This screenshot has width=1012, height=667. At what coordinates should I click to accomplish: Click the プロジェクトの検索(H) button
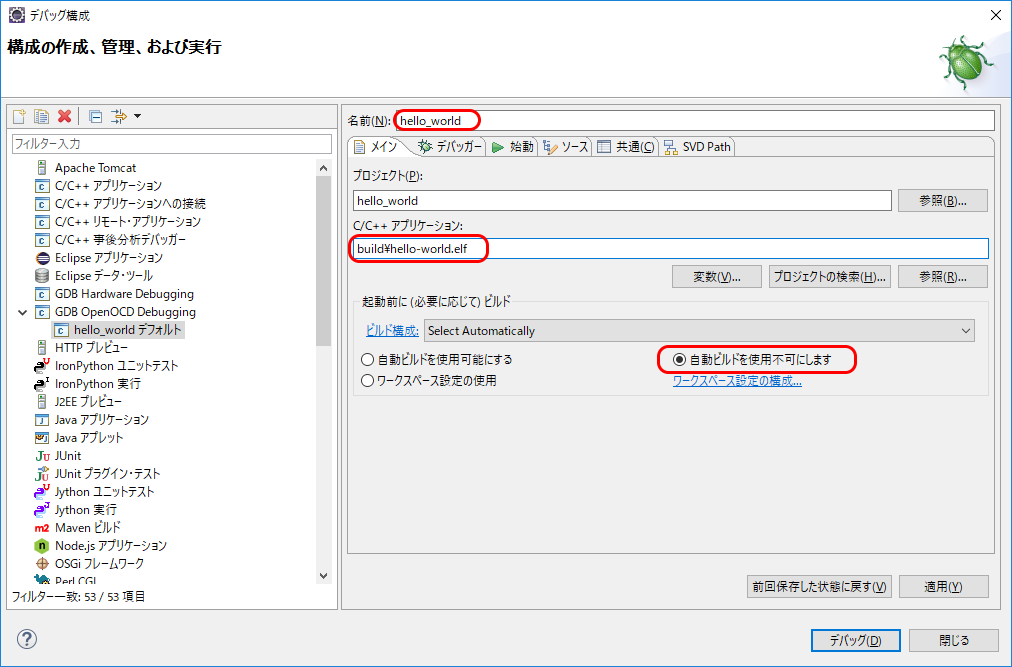click(829, 277)
